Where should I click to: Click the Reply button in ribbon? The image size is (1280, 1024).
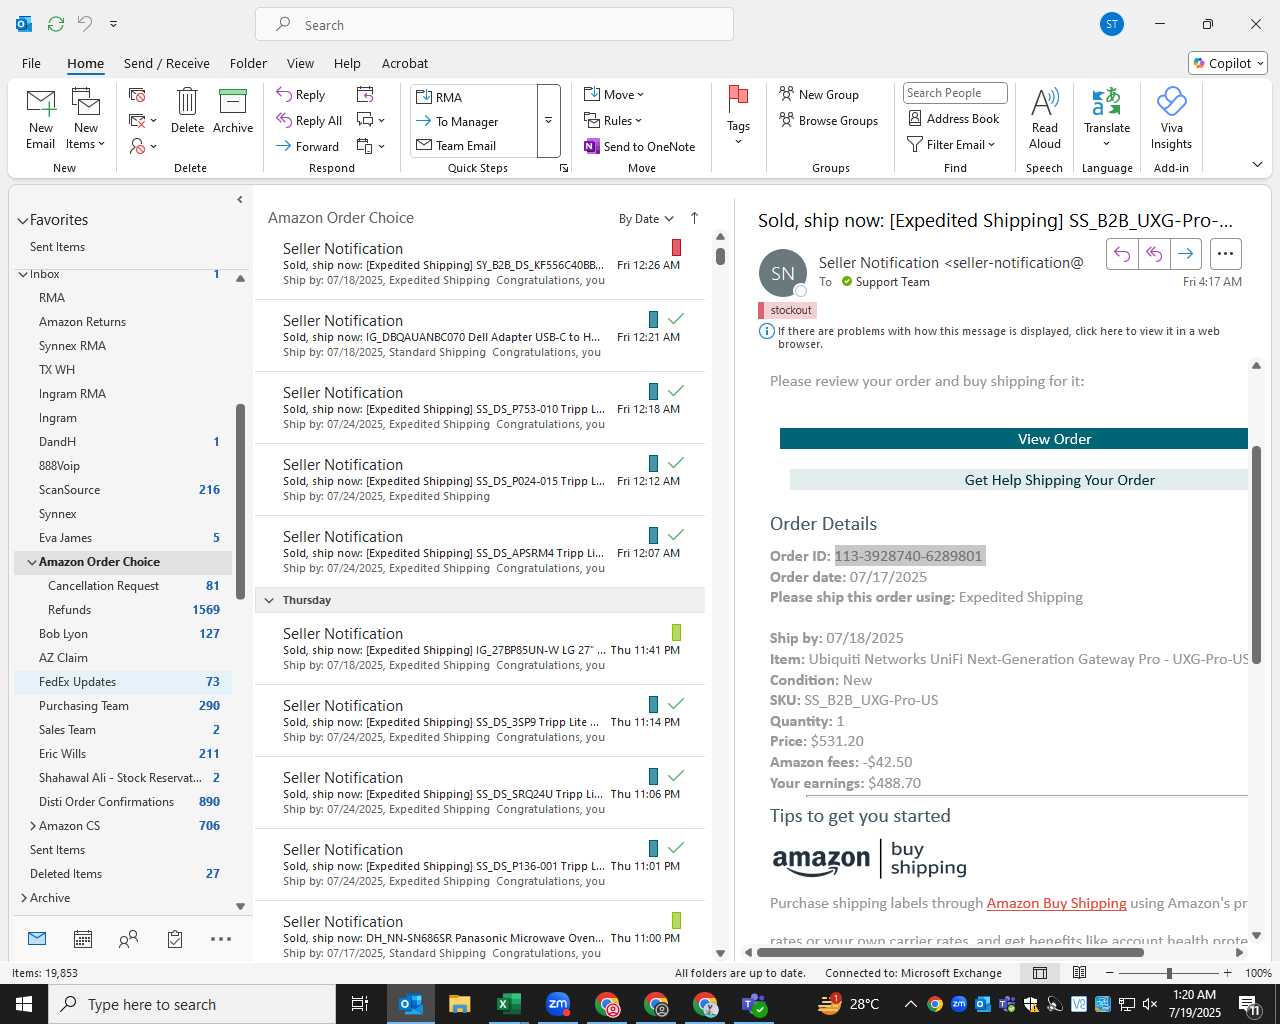pyautogui.click(x=301, y=95)
